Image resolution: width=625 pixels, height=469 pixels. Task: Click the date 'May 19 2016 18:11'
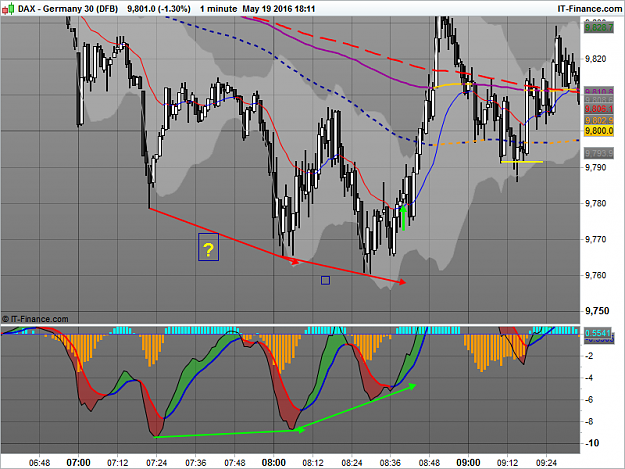pos(279,9)
